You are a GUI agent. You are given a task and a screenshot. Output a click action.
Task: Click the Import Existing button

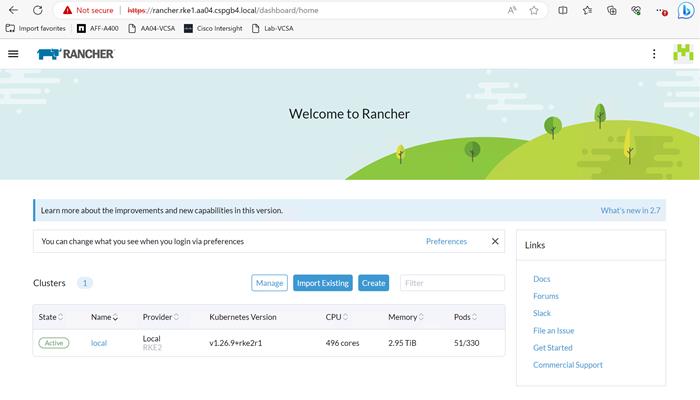click(x=323, y=283)
